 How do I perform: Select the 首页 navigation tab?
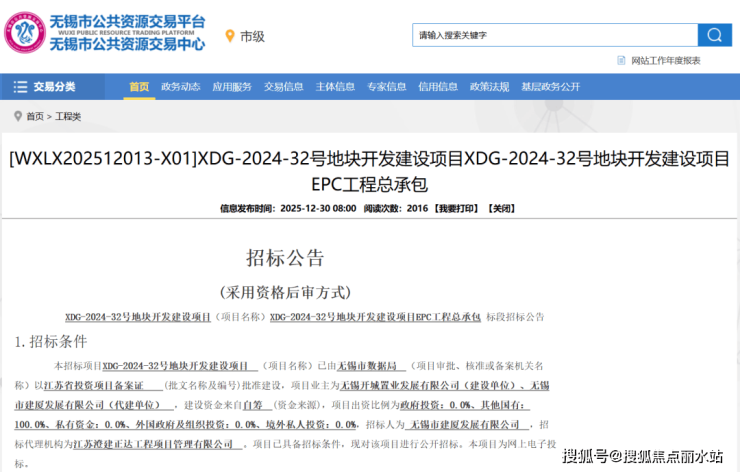pos(139,87)
